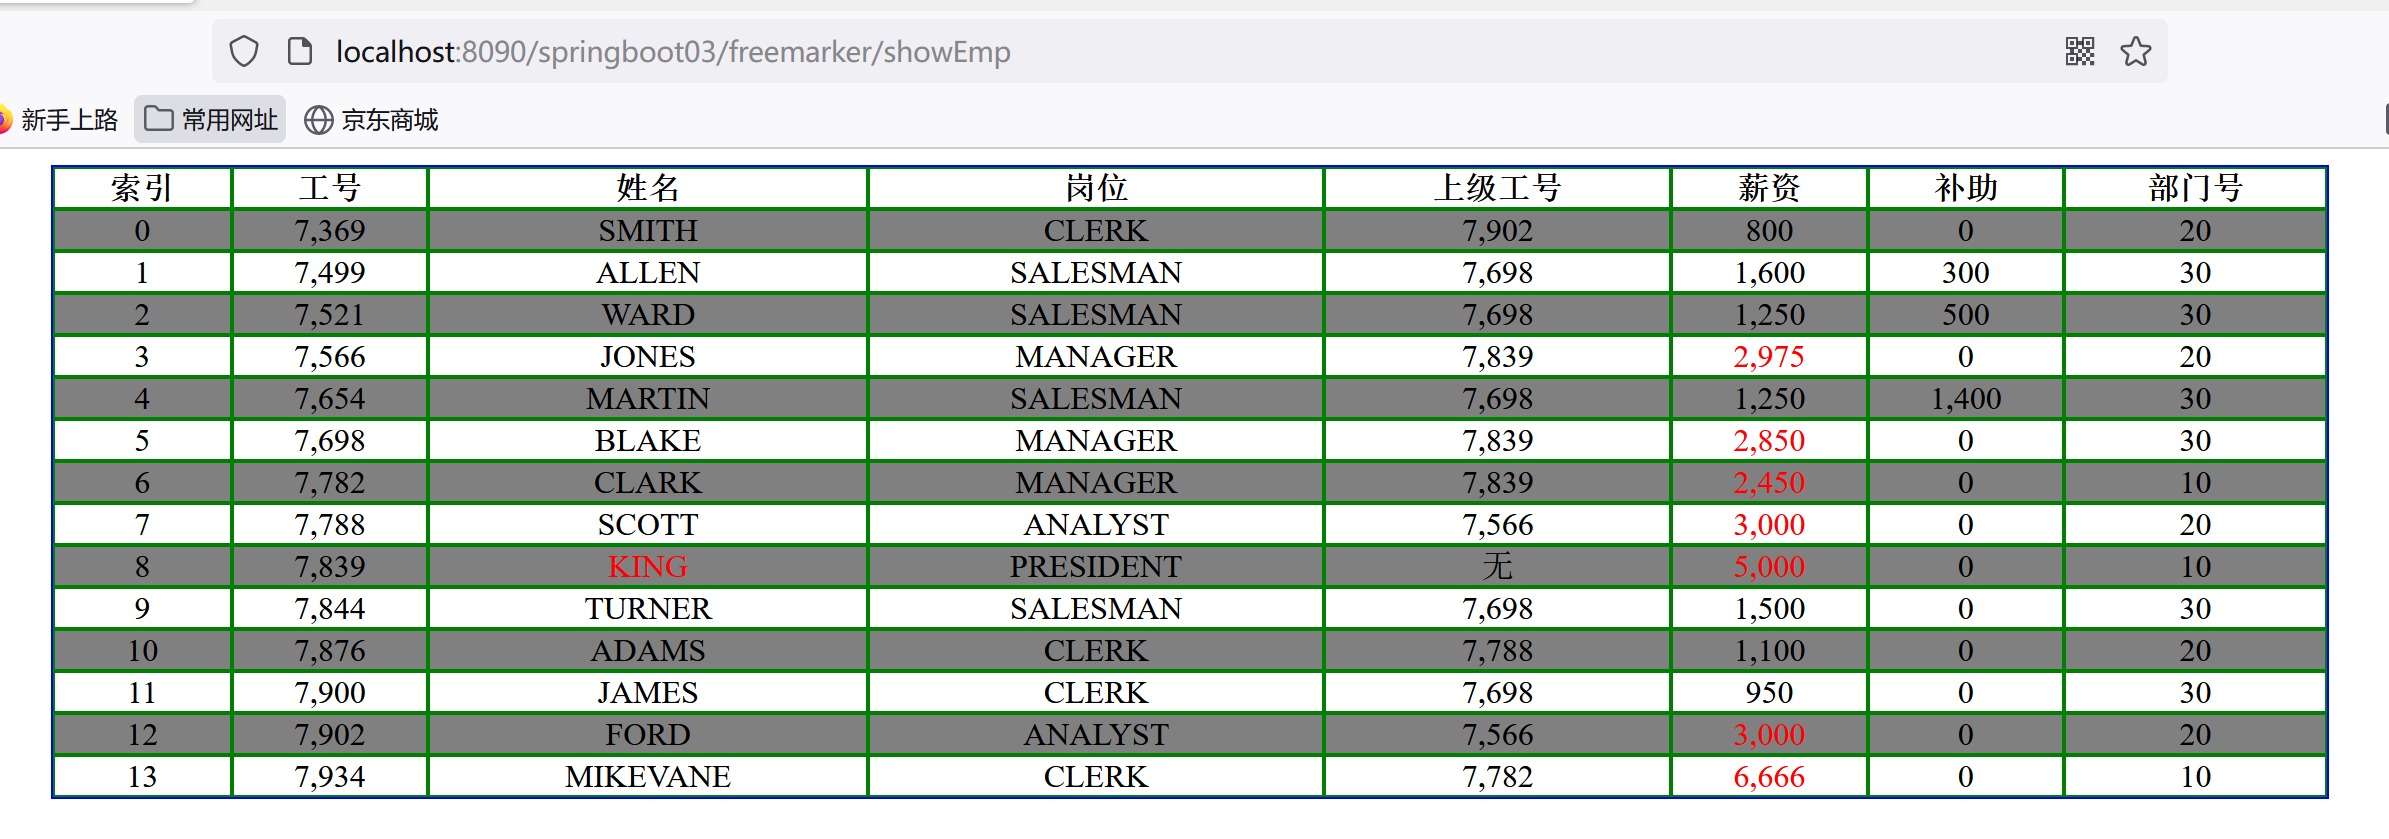Click the 薪资 column header
The image size is (2389, 839).
1769,188
